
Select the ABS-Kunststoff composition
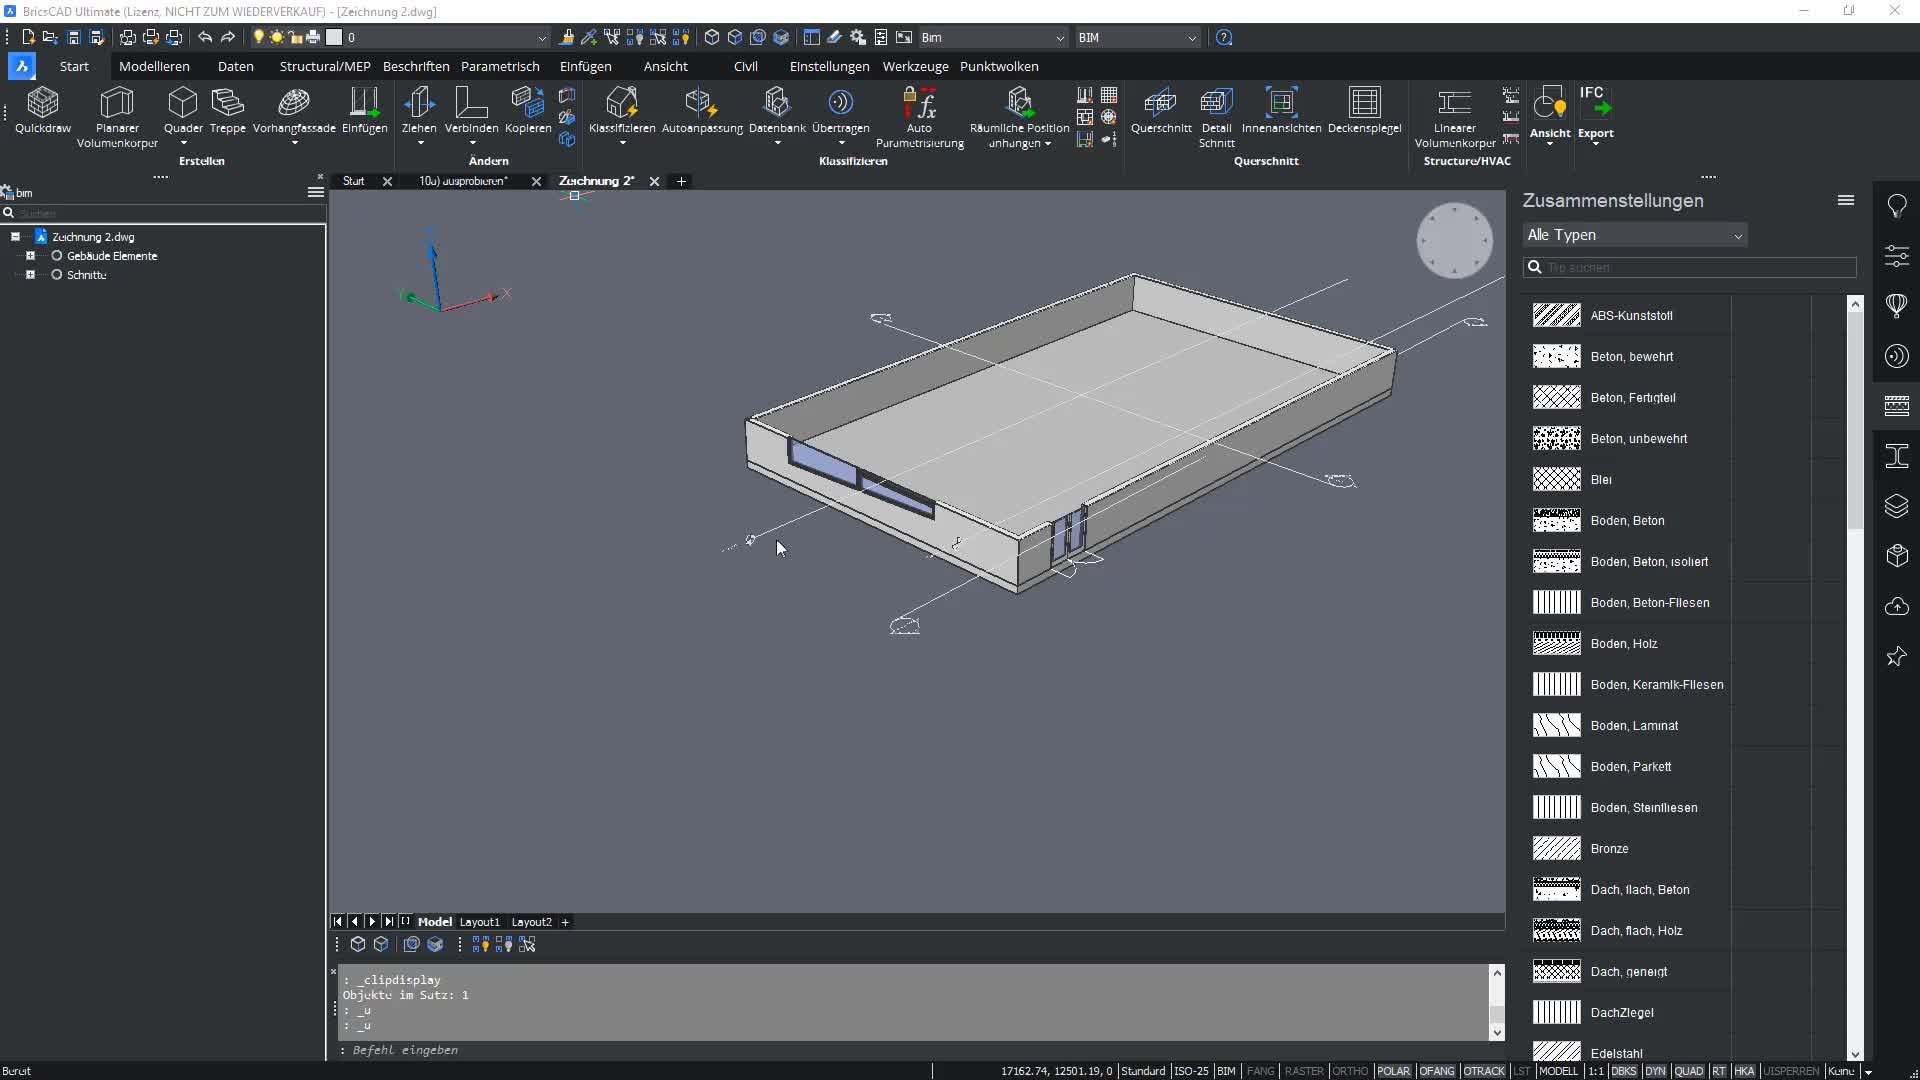(1631, 316)
